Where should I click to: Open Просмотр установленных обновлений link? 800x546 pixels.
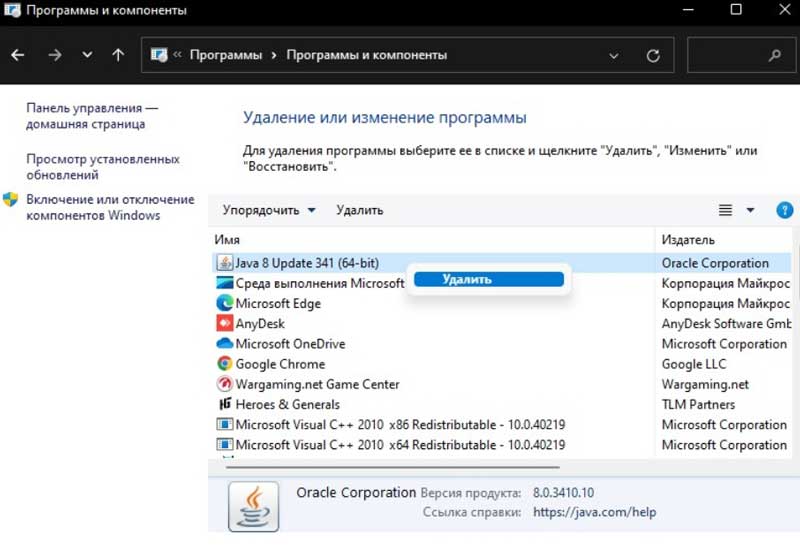click(103, 167)
